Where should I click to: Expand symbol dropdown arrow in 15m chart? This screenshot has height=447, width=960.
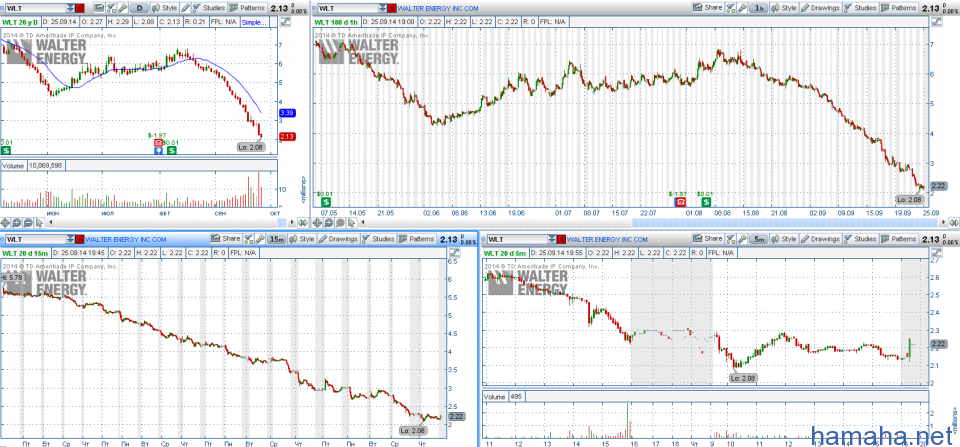pyautogui.click(x=70, y=239)
